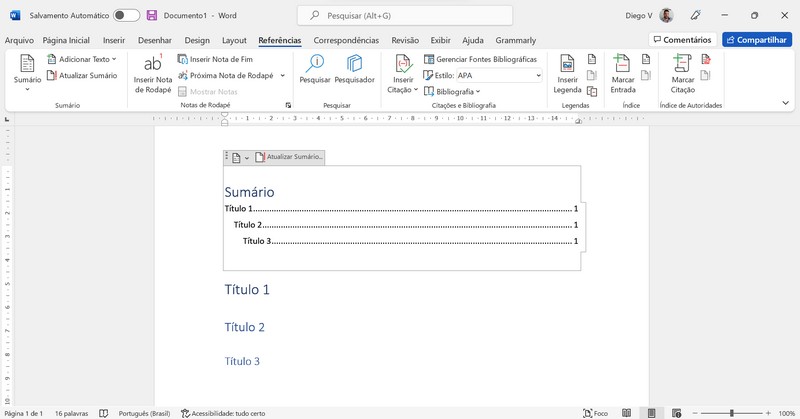Click the cross-reference icon in Legendas group

(592, 91)
